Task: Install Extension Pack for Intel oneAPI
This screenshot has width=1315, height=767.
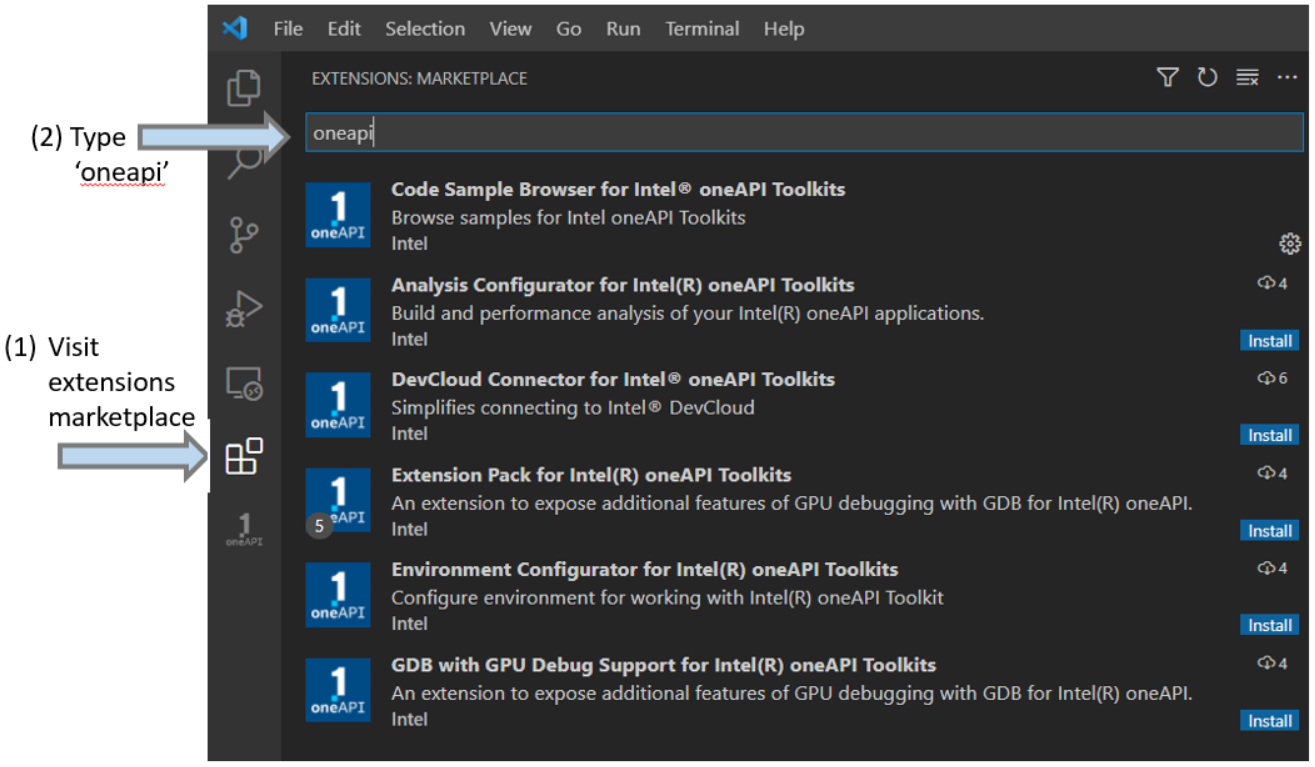Action: coord(1270,531)
